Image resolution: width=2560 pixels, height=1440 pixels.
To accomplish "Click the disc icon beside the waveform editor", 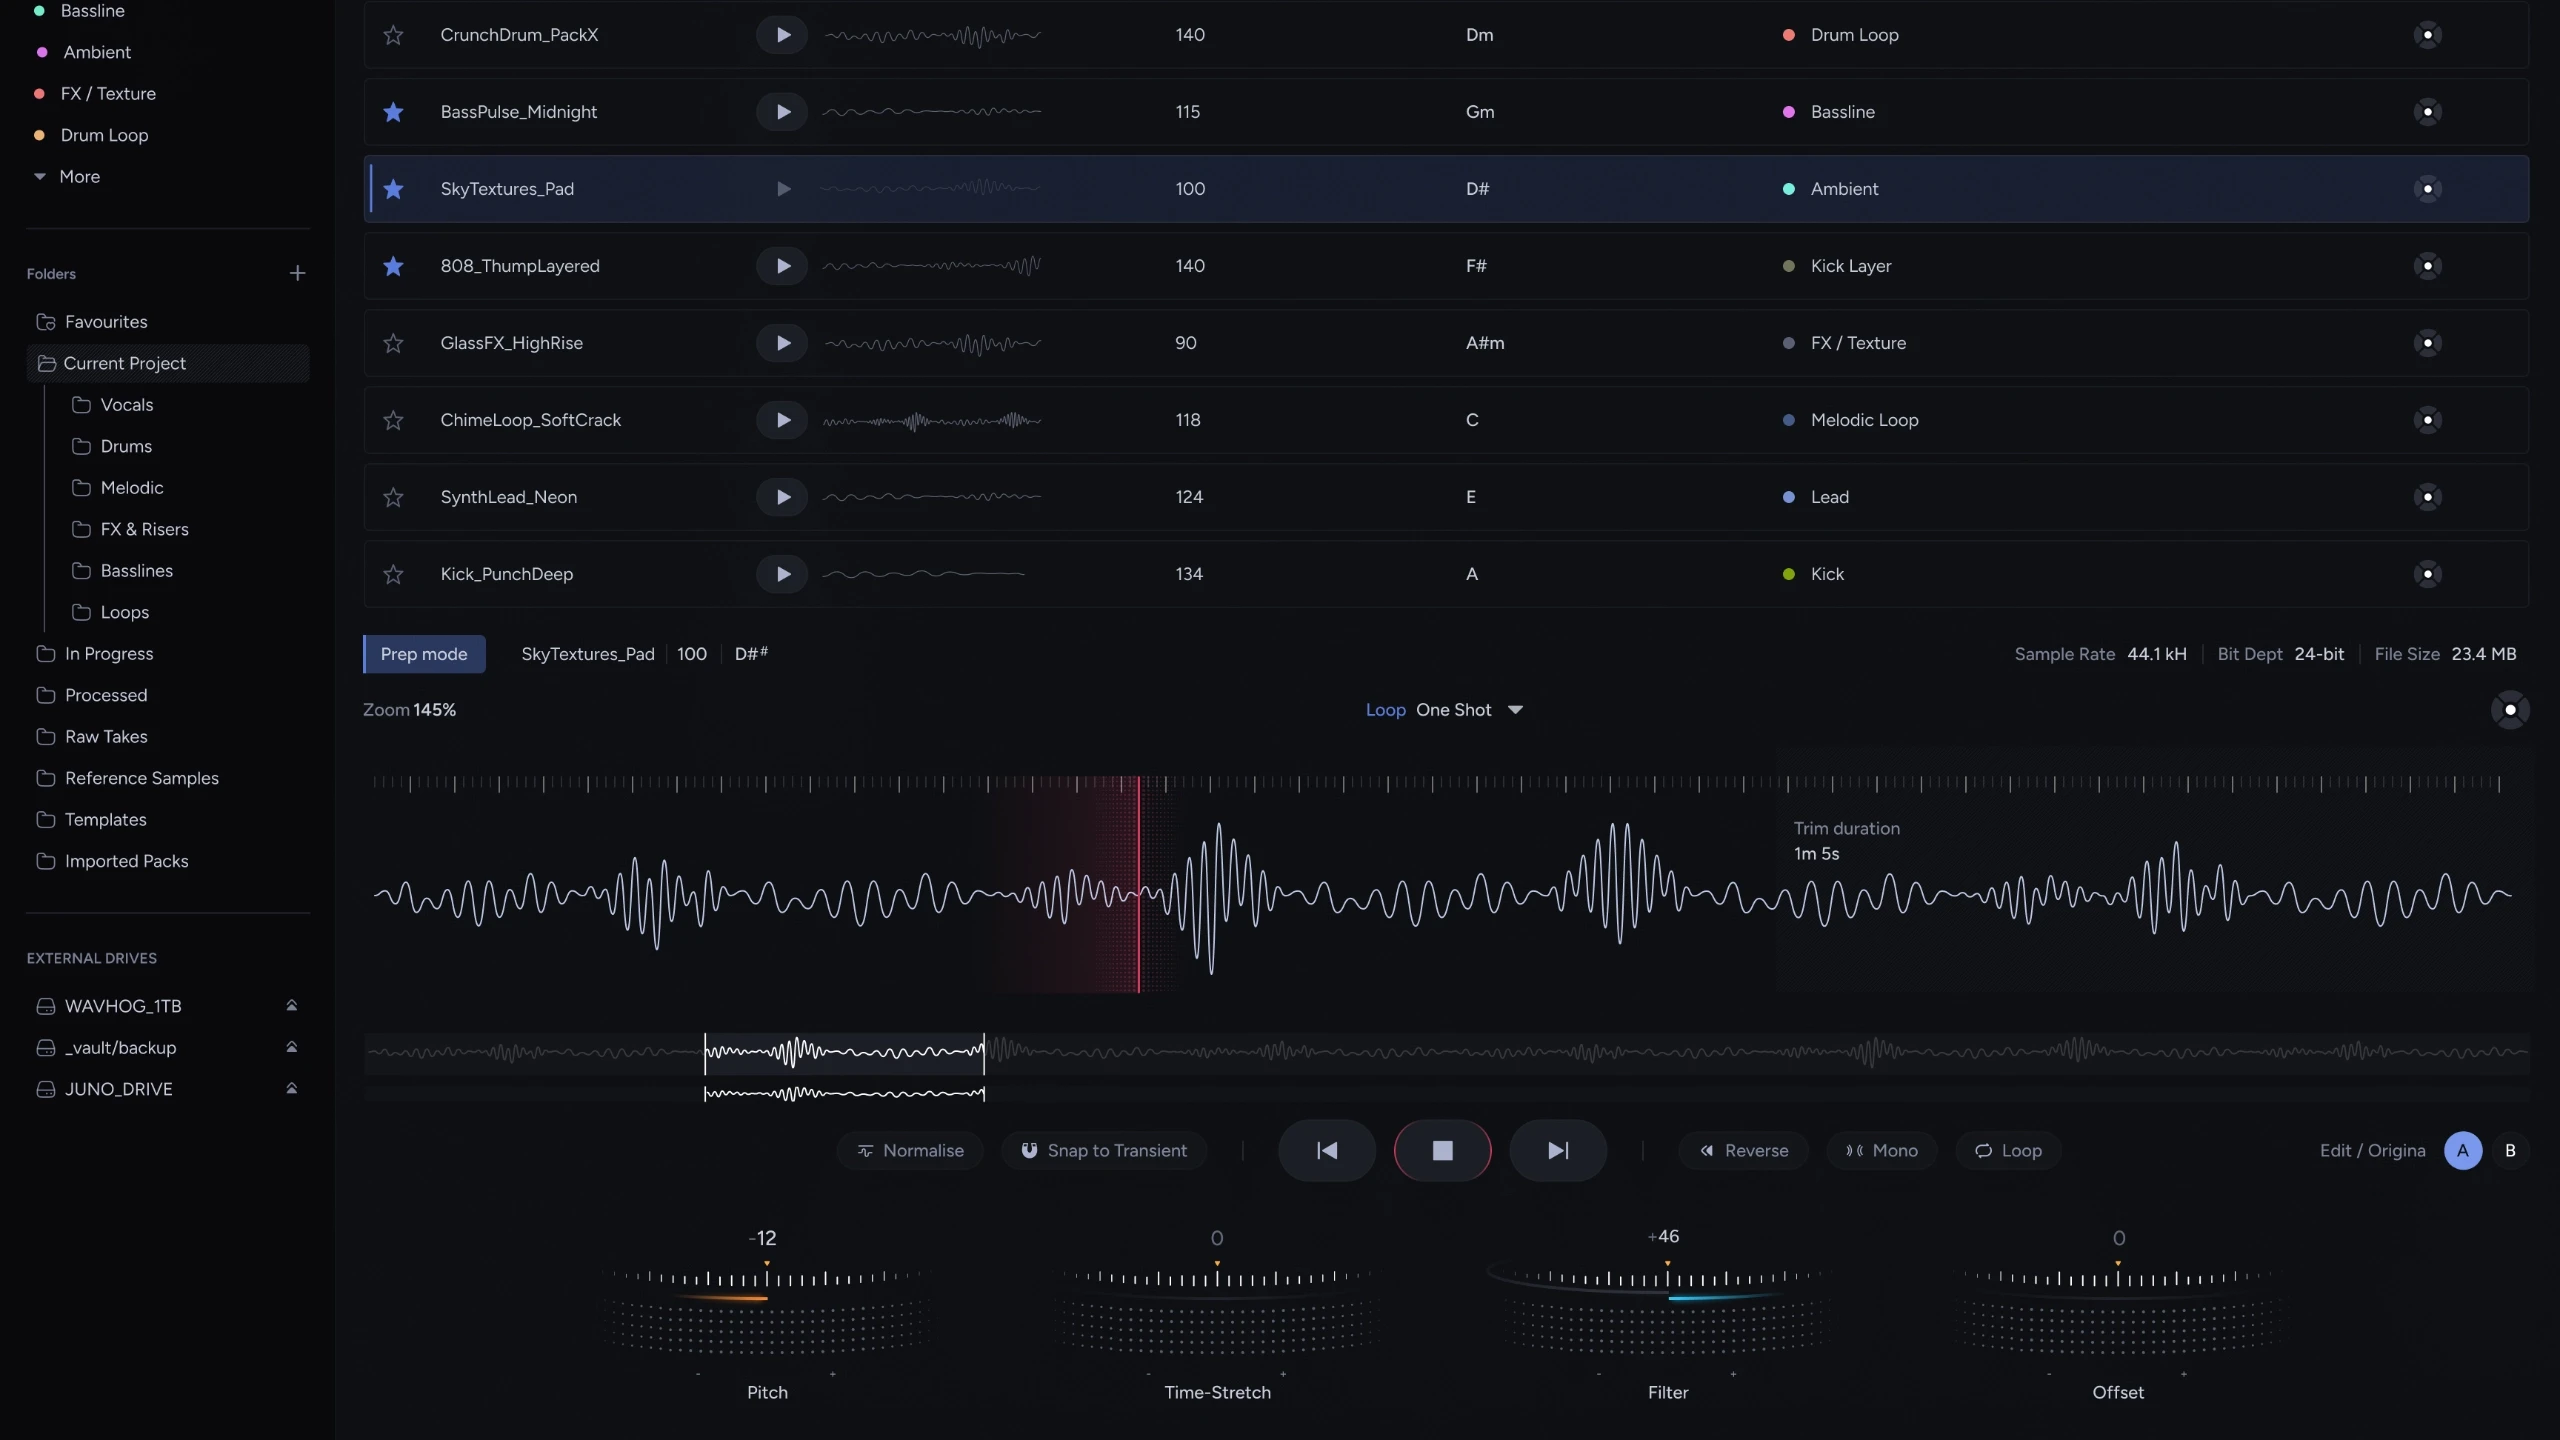I will [2510, 710].
